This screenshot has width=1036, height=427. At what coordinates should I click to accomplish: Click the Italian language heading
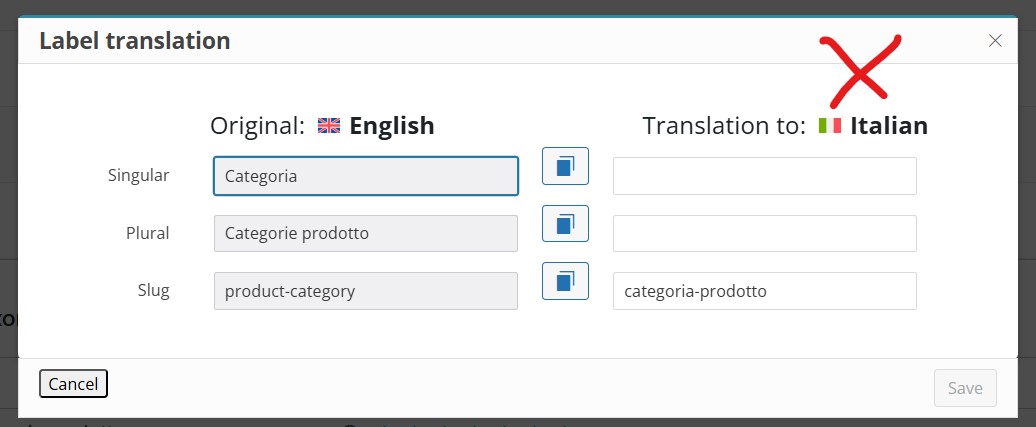[x=889, y=126]
